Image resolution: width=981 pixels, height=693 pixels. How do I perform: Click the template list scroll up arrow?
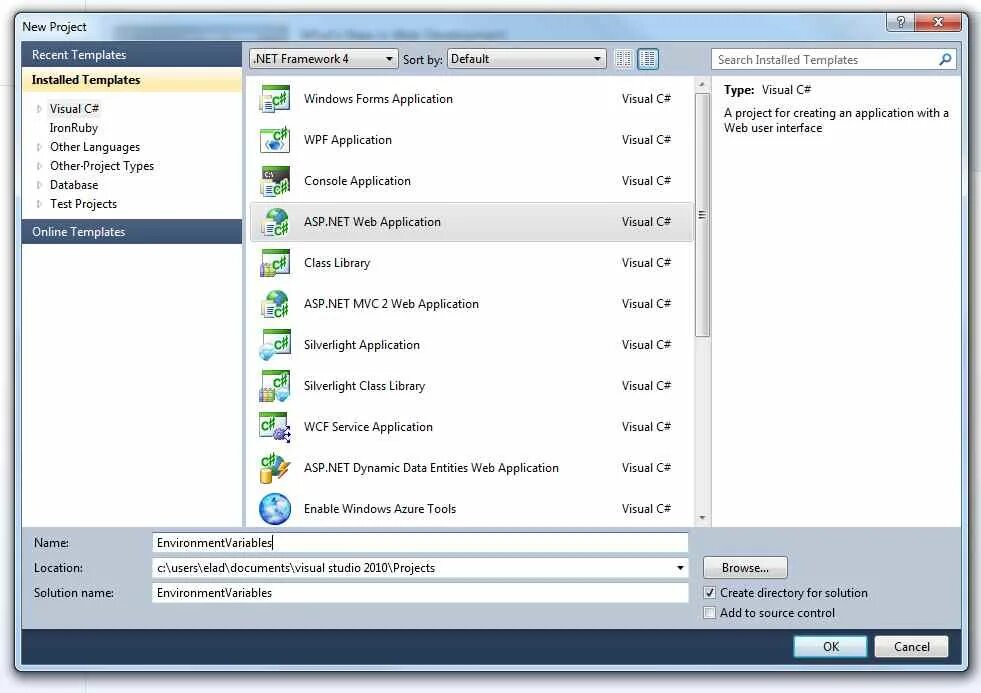(x=702, y=84)
